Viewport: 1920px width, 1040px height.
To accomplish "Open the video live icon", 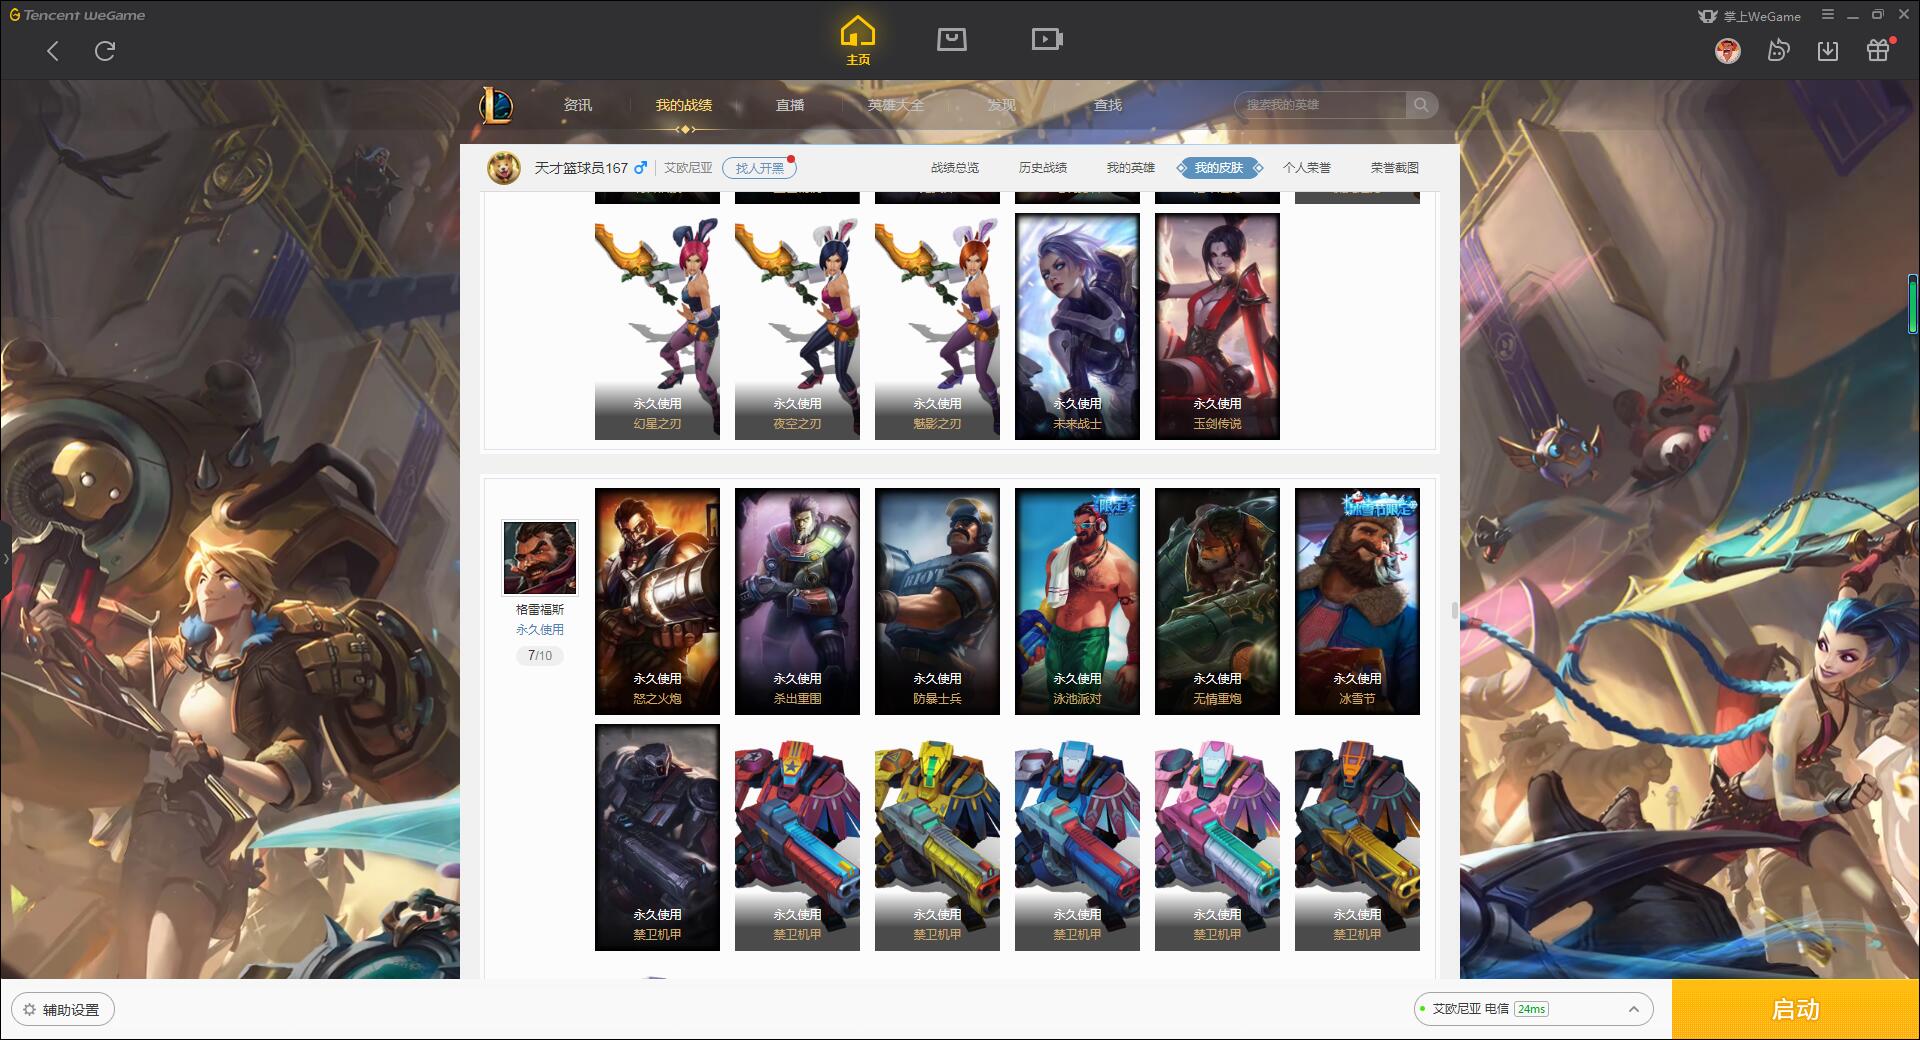I will [1047, 39].
